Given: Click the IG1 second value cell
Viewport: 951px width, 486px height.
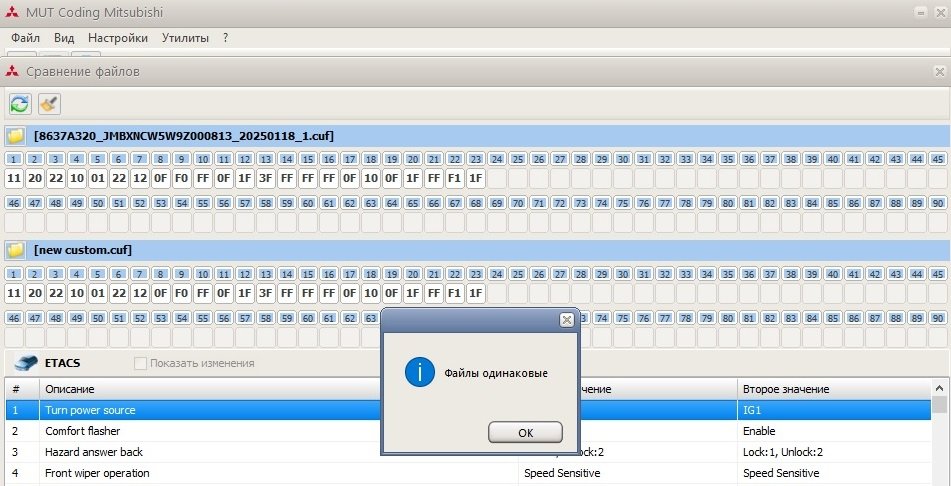Looking at the screenshot, I should click(834, 410).
